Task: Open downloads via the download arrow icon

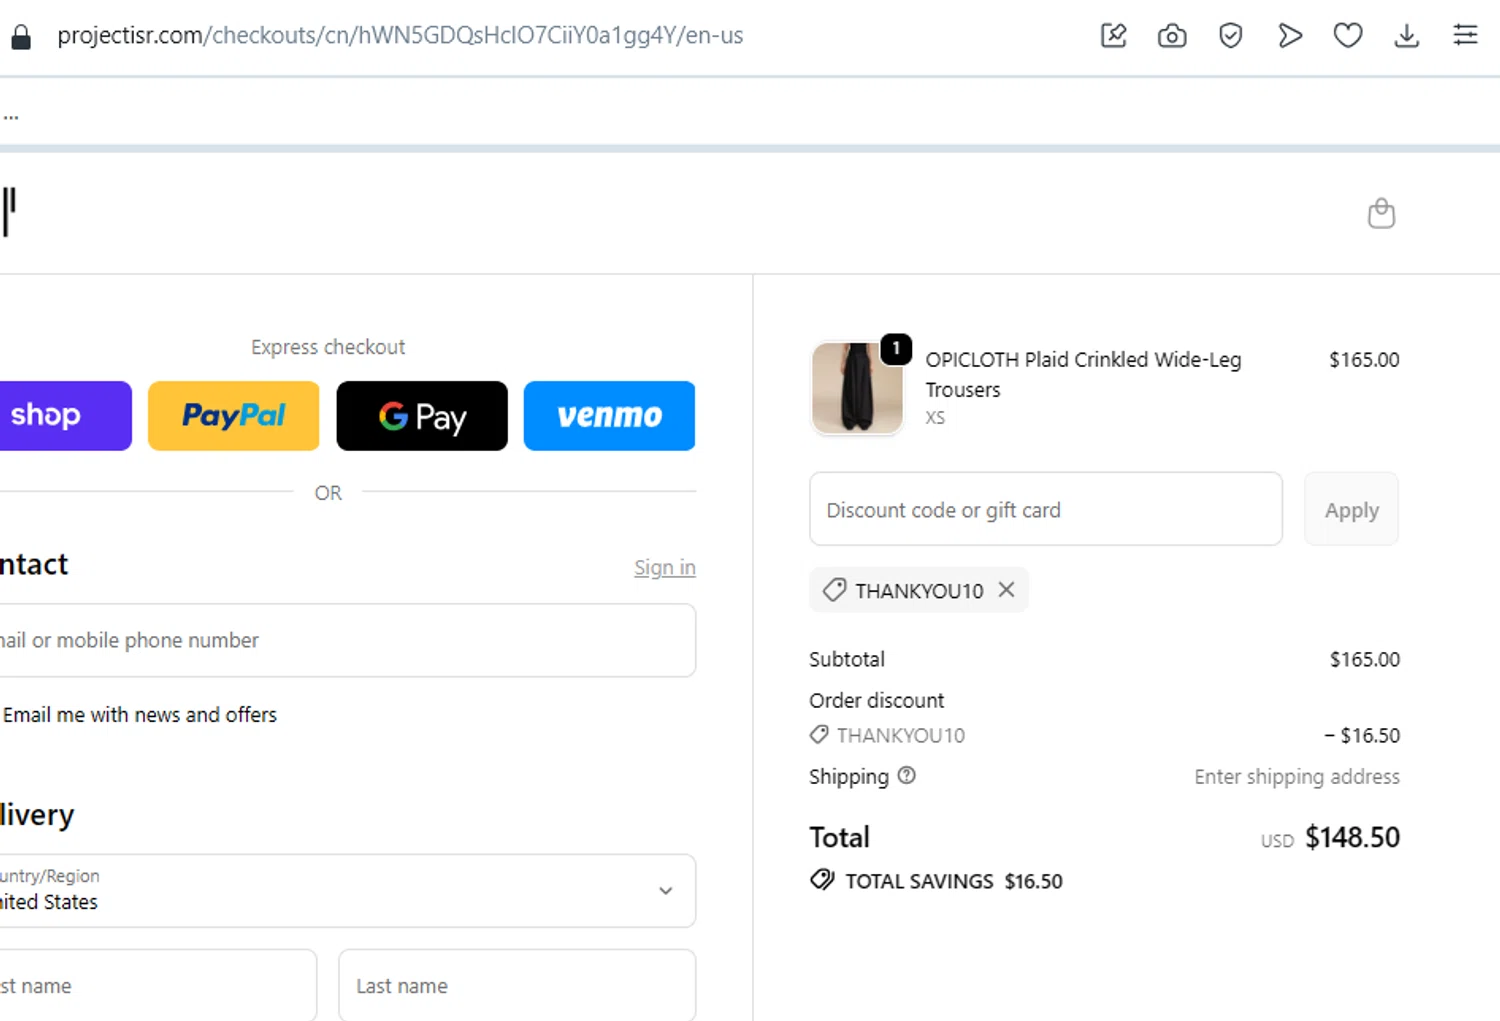Action: [x=1406, y=36]
